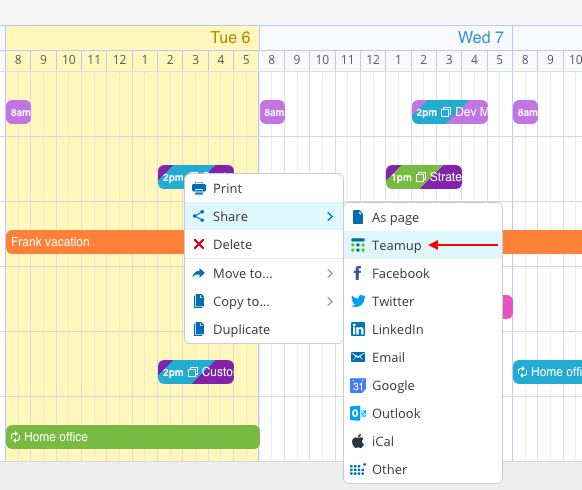The width and height of the screenshot is (582, 490).
Task: Expand the Copy to... submenu arrow
Action: click(330, 301)
